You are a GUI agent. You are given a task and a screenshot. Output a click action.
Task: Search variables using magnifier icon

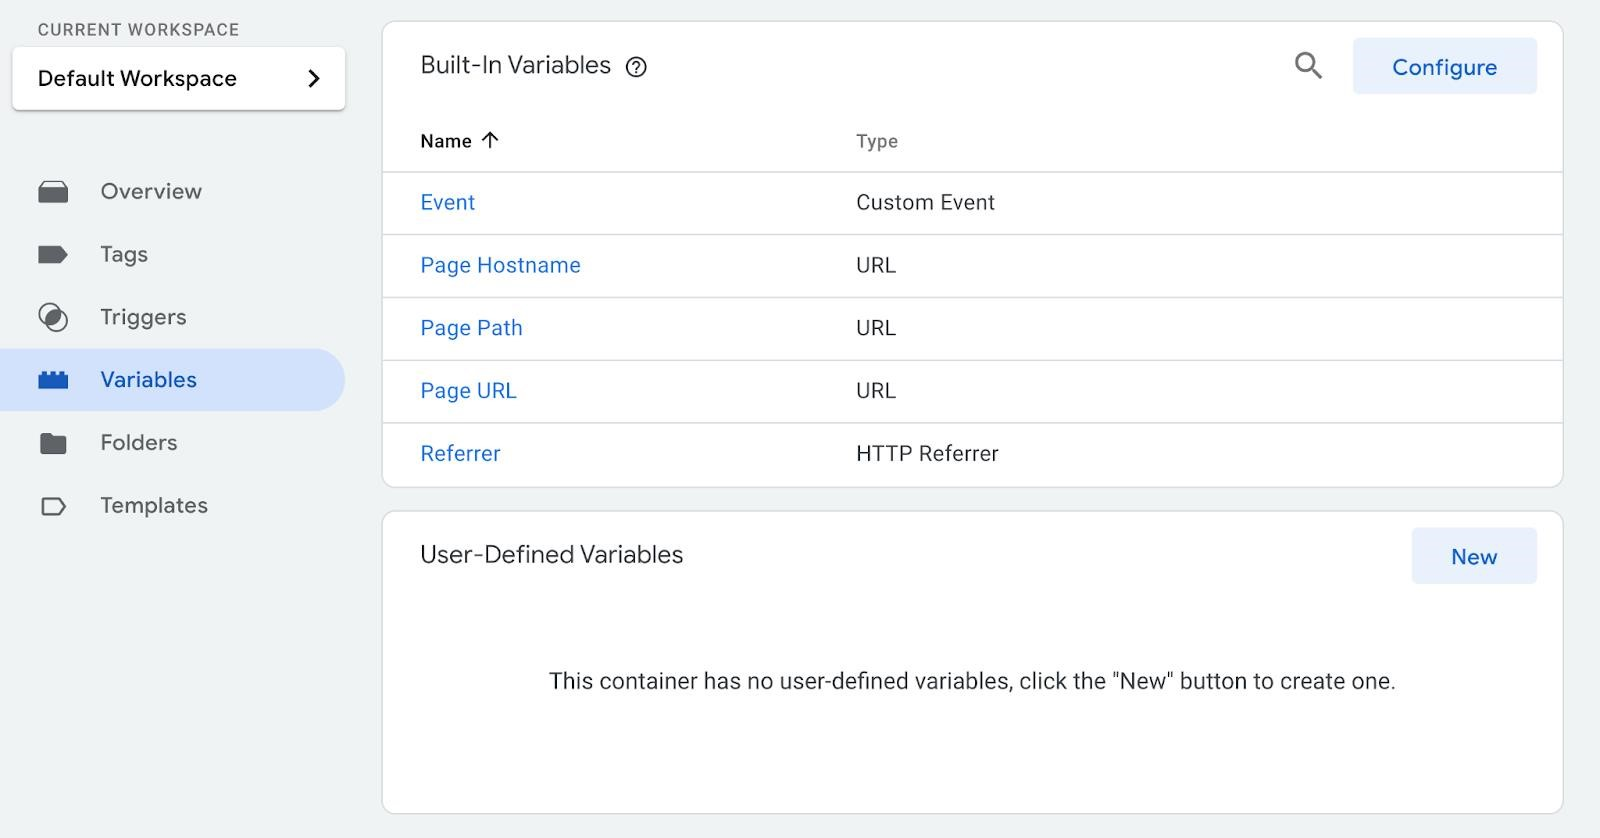1308,66
